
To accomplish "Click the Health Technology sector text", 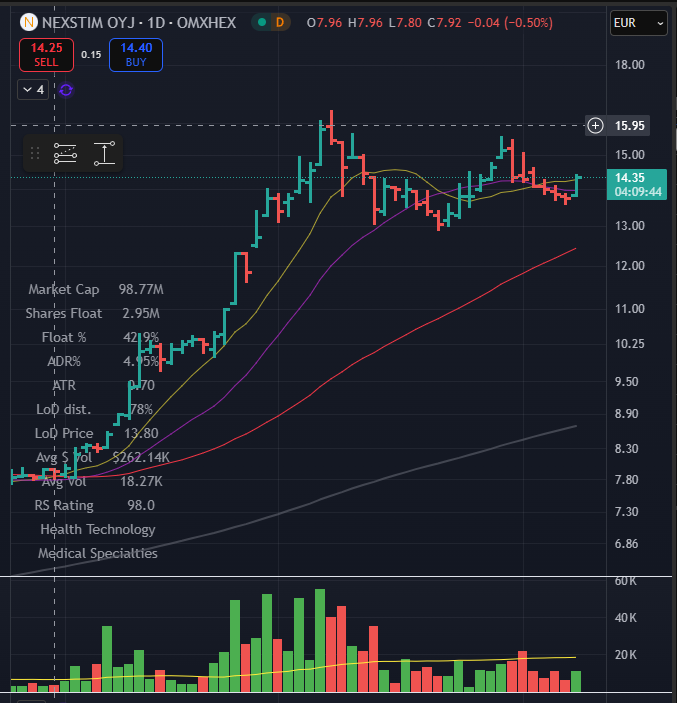I will [x=98, y=529].
